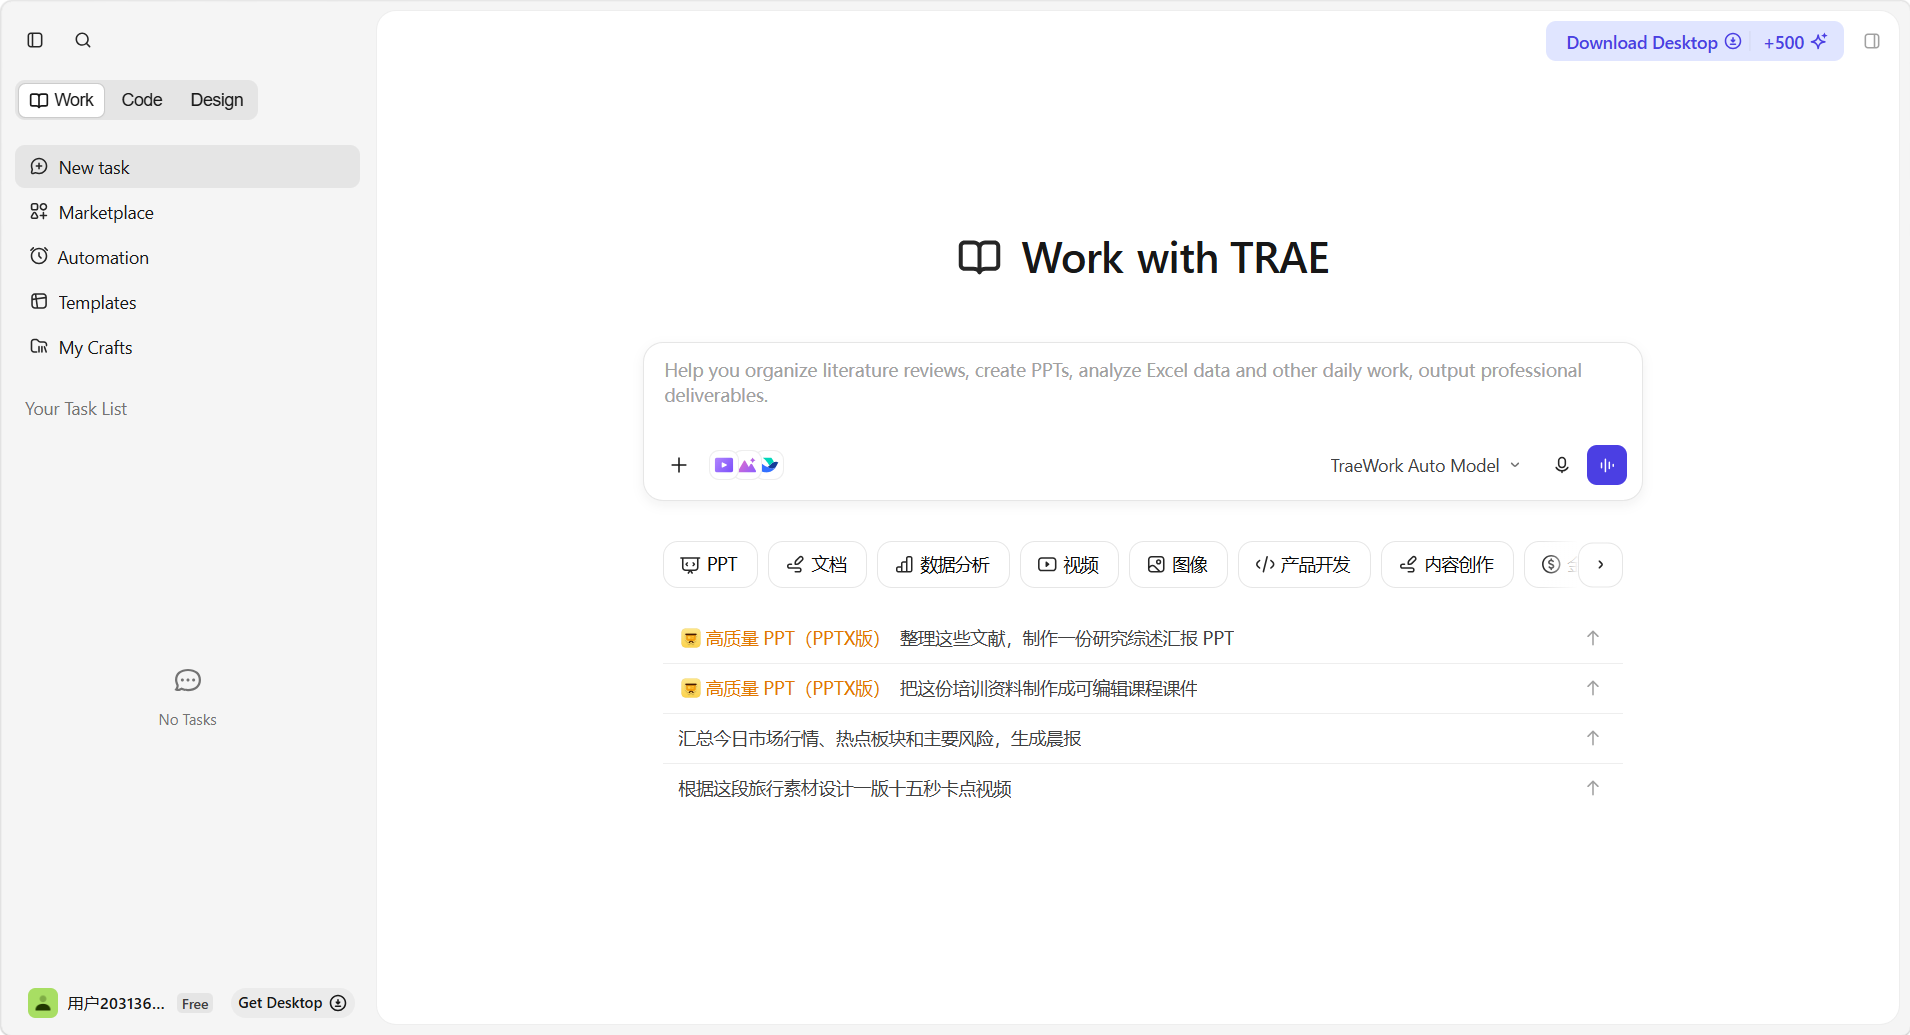Click the Get Desktop button
This screenshot has width=1910, height=1035.
(292, 1003)
